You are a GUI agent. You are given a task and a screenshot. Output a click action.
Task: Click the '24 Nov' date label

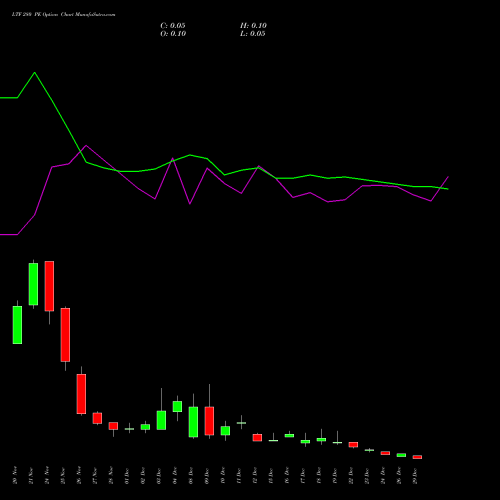pyautogui.click(x=47, y=475)
